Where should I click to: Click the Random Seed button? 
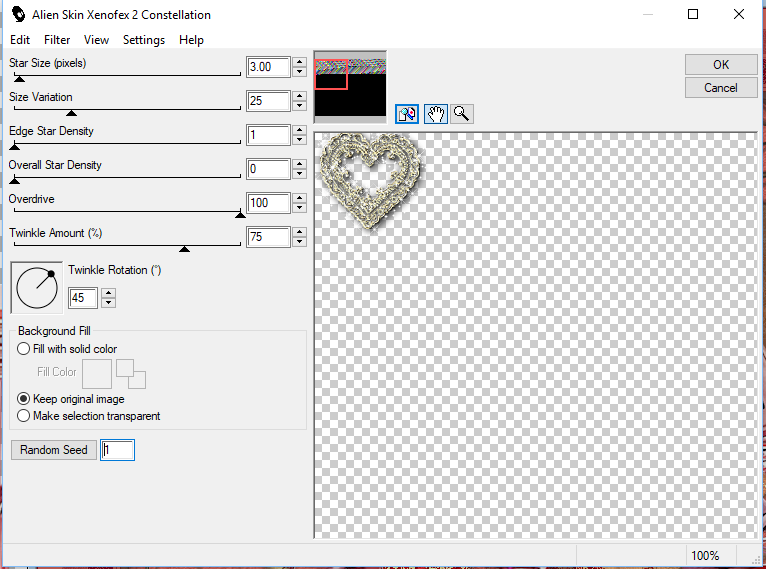pyautogui.click(x=54, y=450)
